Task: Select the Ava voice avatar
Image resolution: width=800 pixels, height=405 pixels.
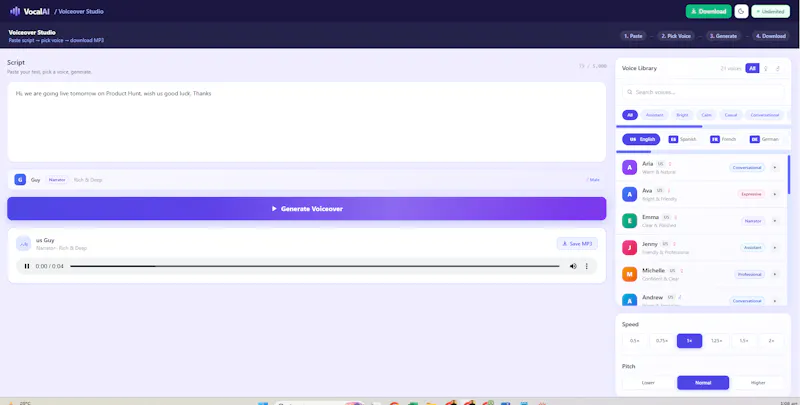Action: tap(630, 194)
